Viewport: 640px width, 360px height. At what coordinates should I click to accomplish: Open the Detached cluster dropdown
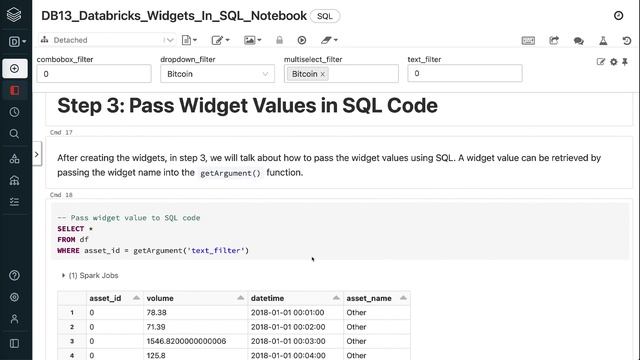click(x=107, y=40)
